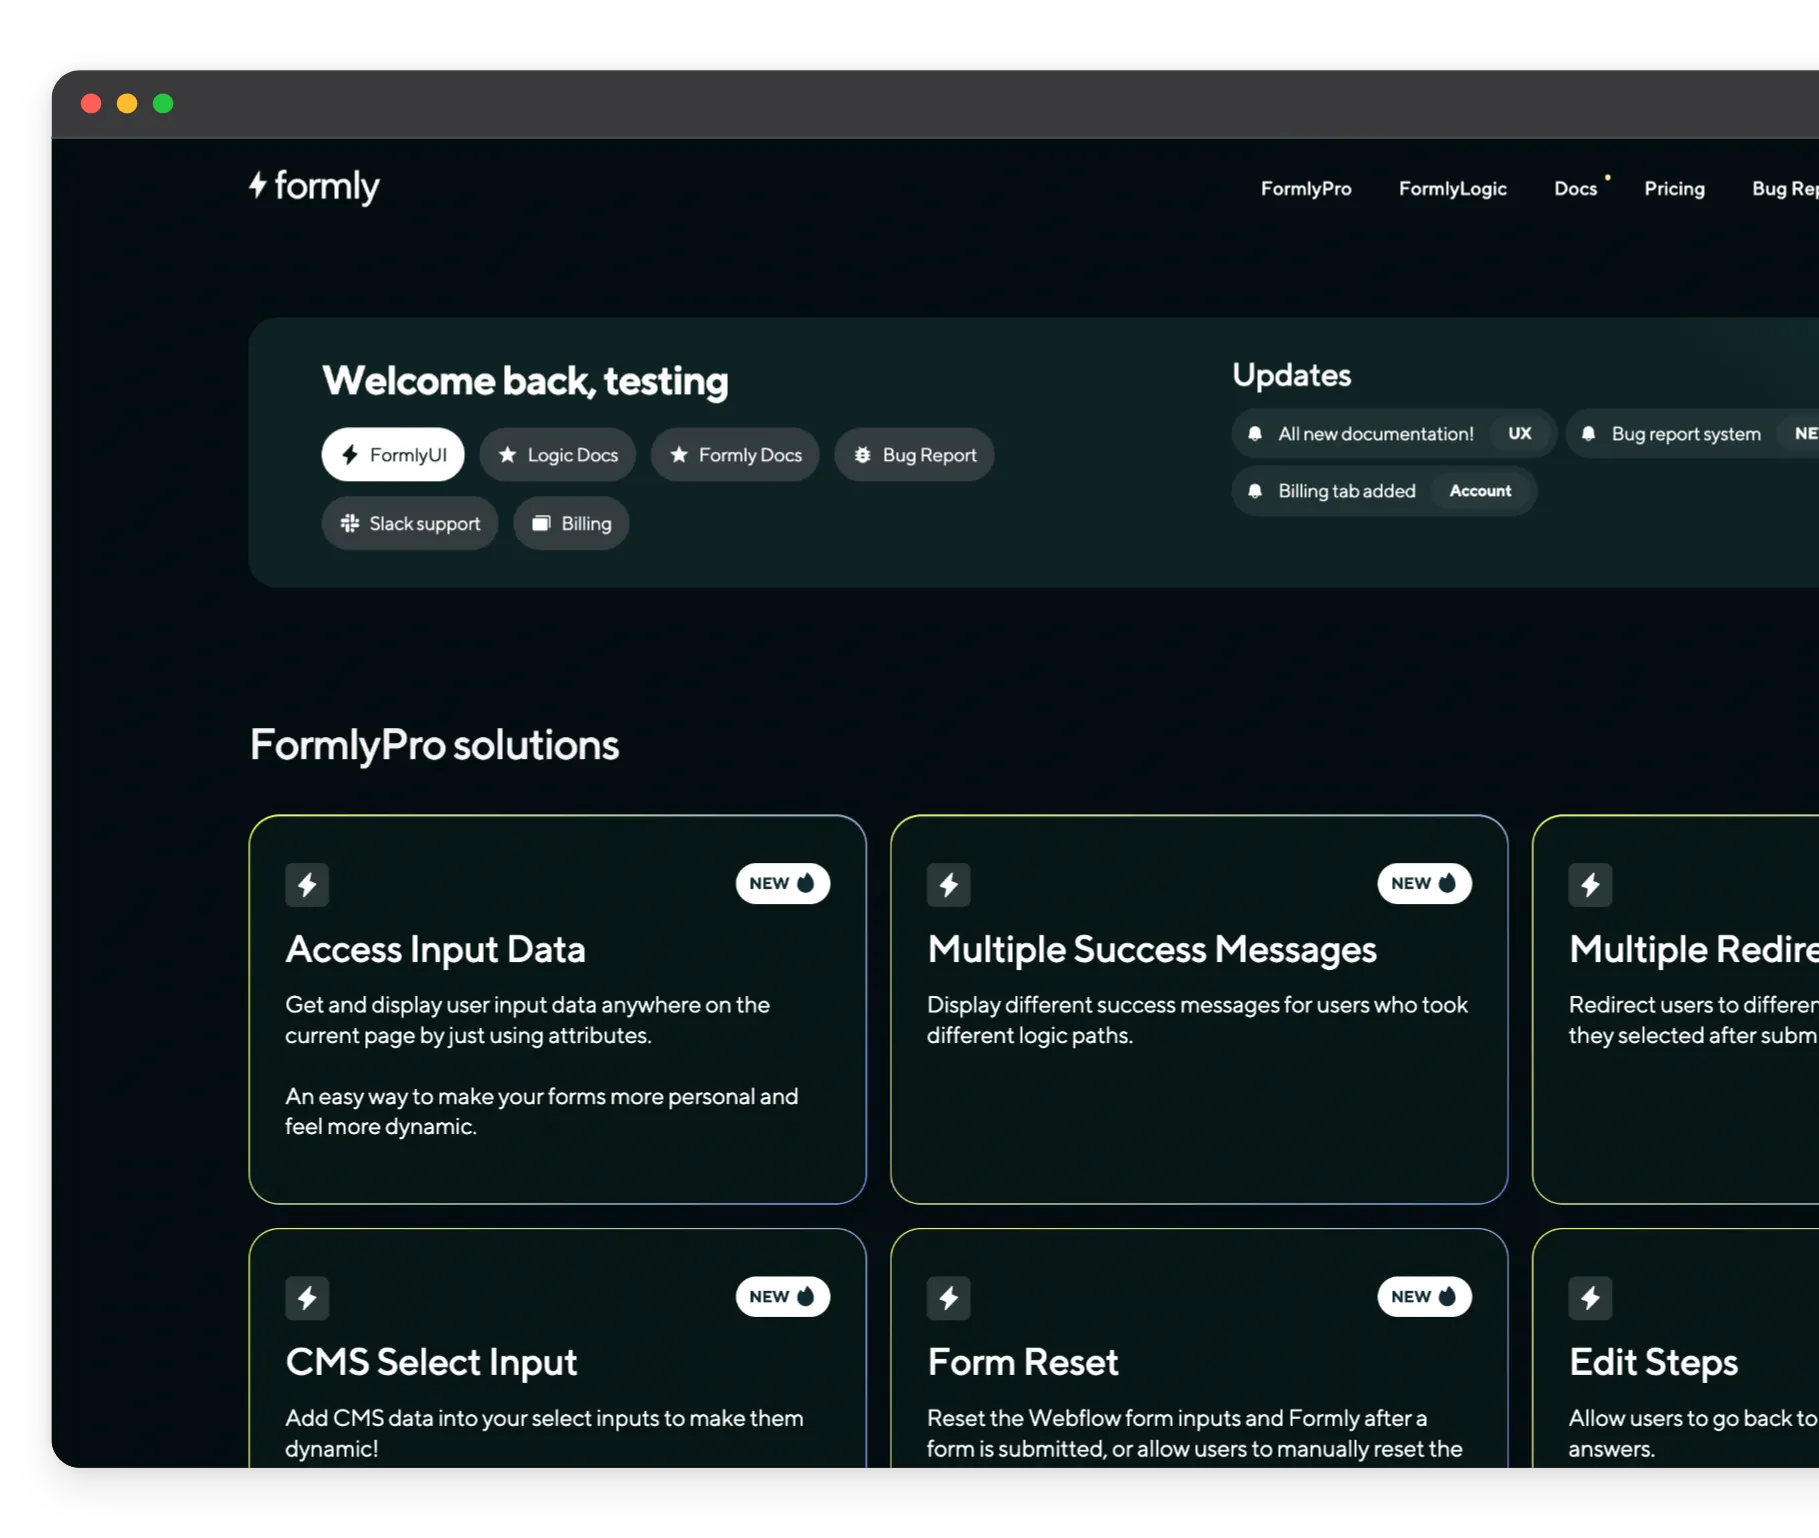Click lightning icon on Form Reset card
The image size is (1819, 1538).
tap(949, 1298)
